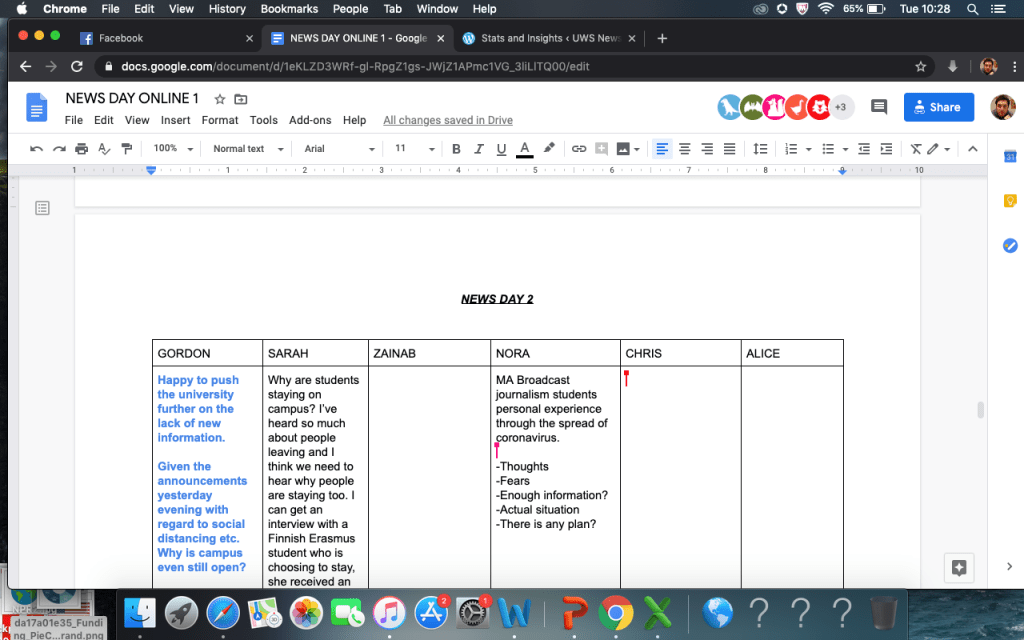Open Google Keep icon in side panel

click(x=1009, y=201)
